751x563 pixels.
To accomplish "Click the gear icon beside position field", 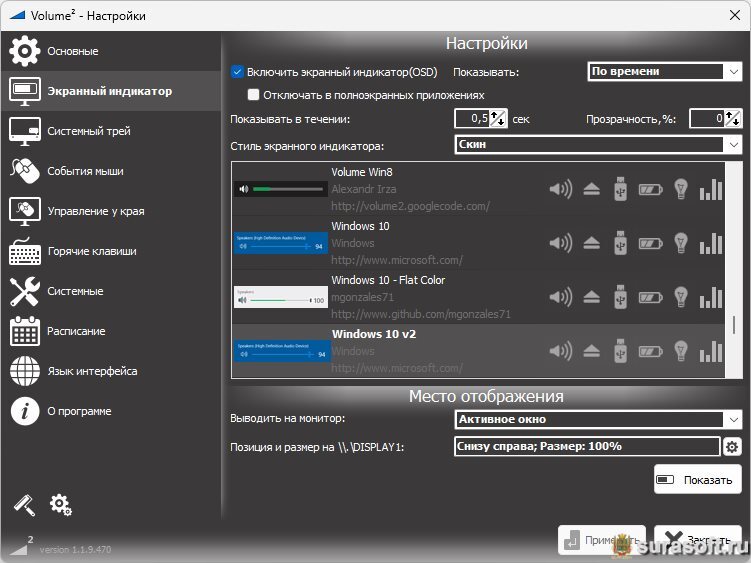I will pos(731,447).
